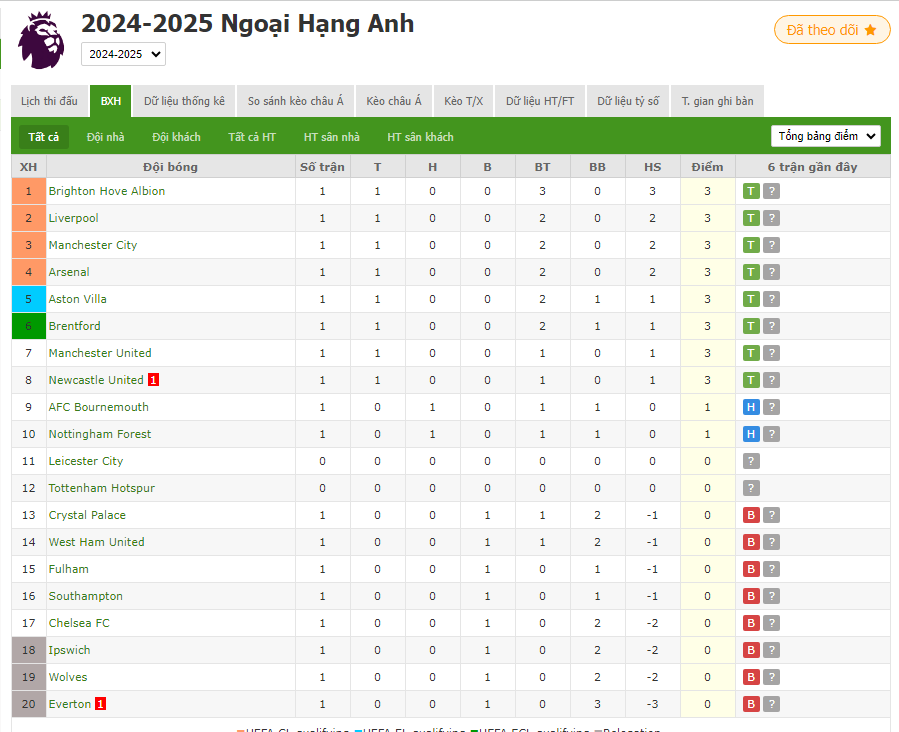The height and width of the screenshot is (732, 899).
Task: Open the Dữ liệu thống kê tab
Action: click(x=184, y=101)
